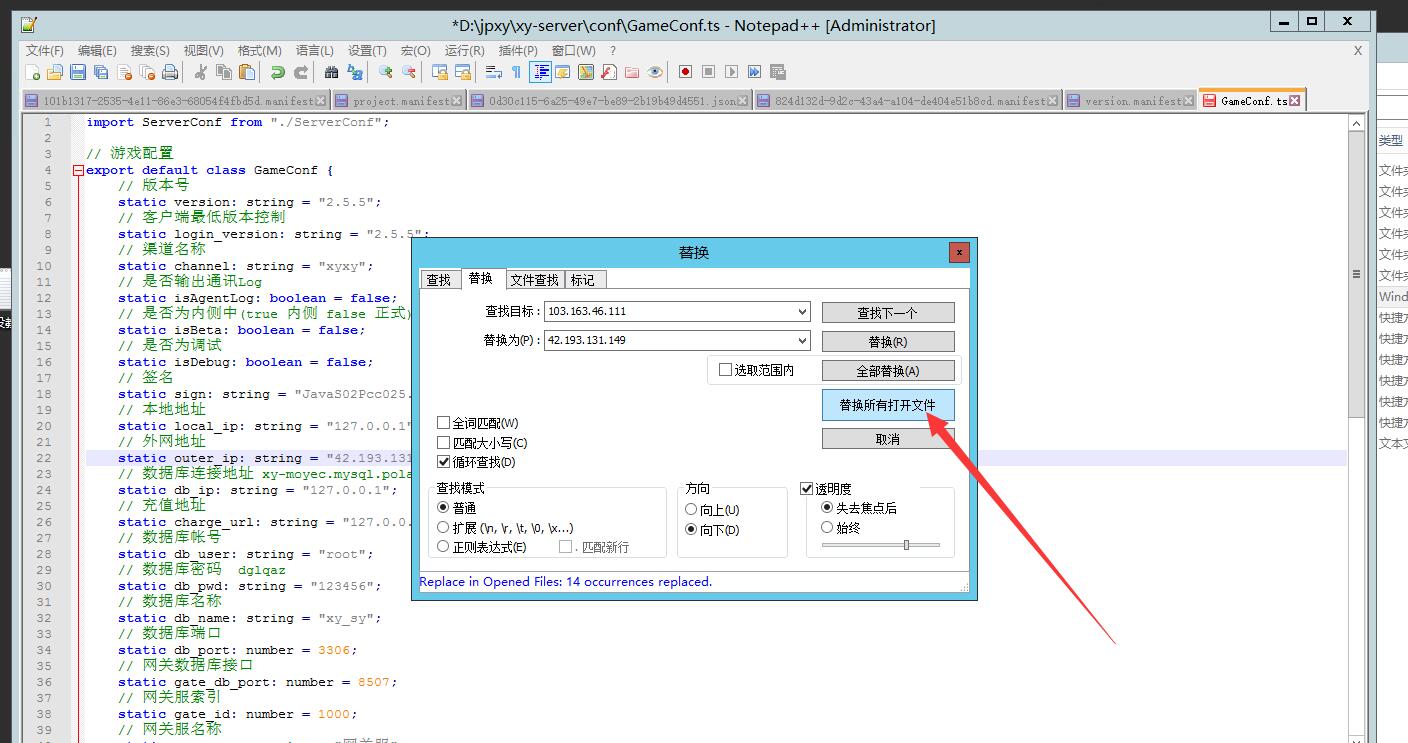Collapse the GameConf class fold marker
The height and width of the screenshot is (743, 1408).
tap(78, 170)
